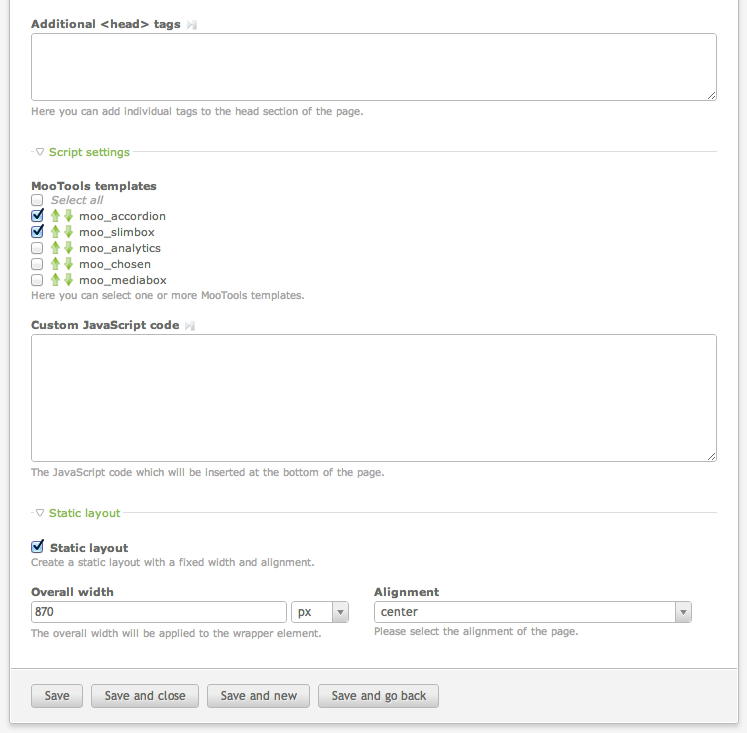Focus the Overall width input field
This screenshot has height=733, width=747.
[x=159, y=612]
